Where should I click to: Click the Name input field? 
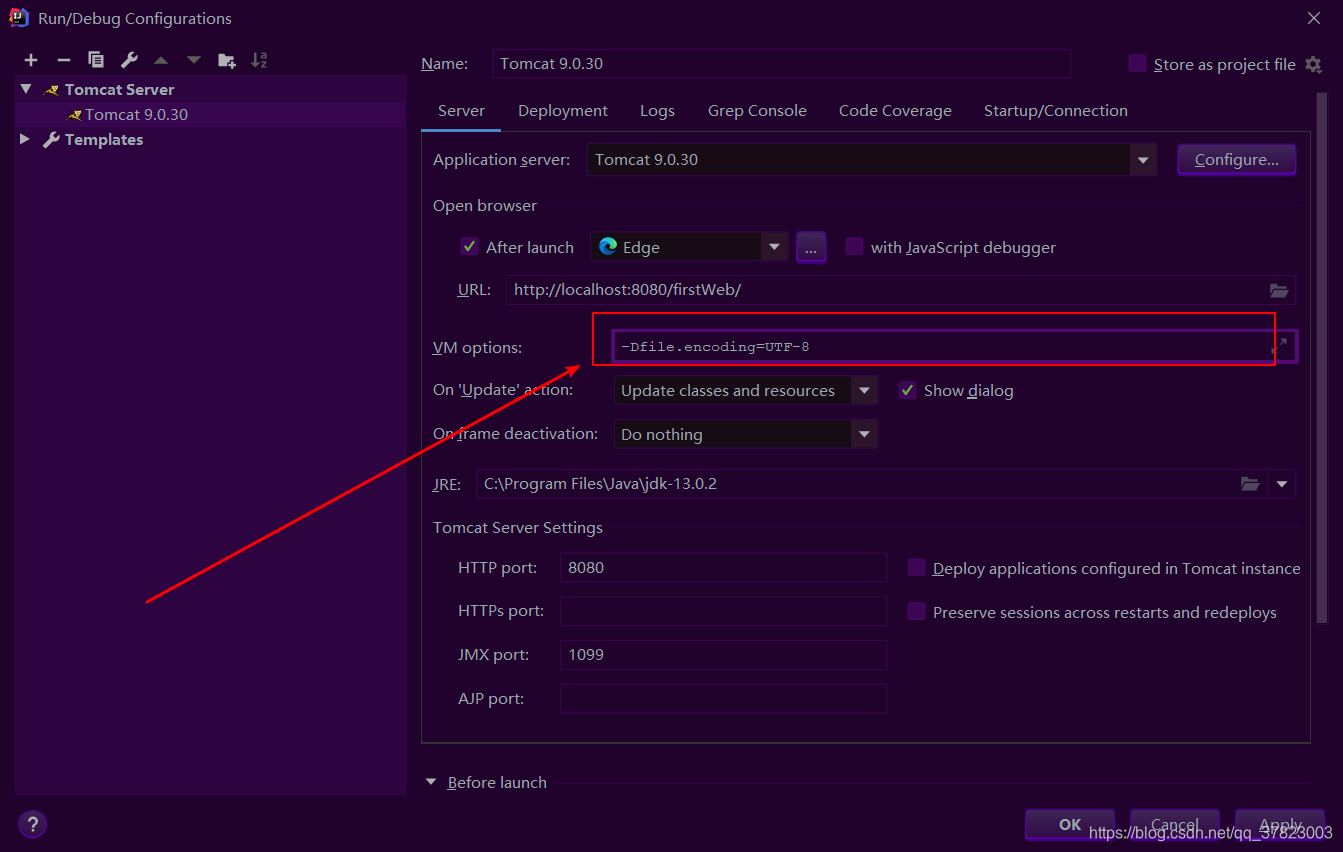click(782, 64)
